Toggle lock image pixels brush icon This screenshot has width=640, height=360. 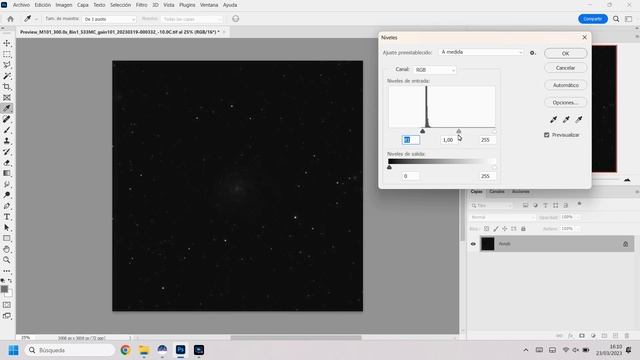click(496, 229)
